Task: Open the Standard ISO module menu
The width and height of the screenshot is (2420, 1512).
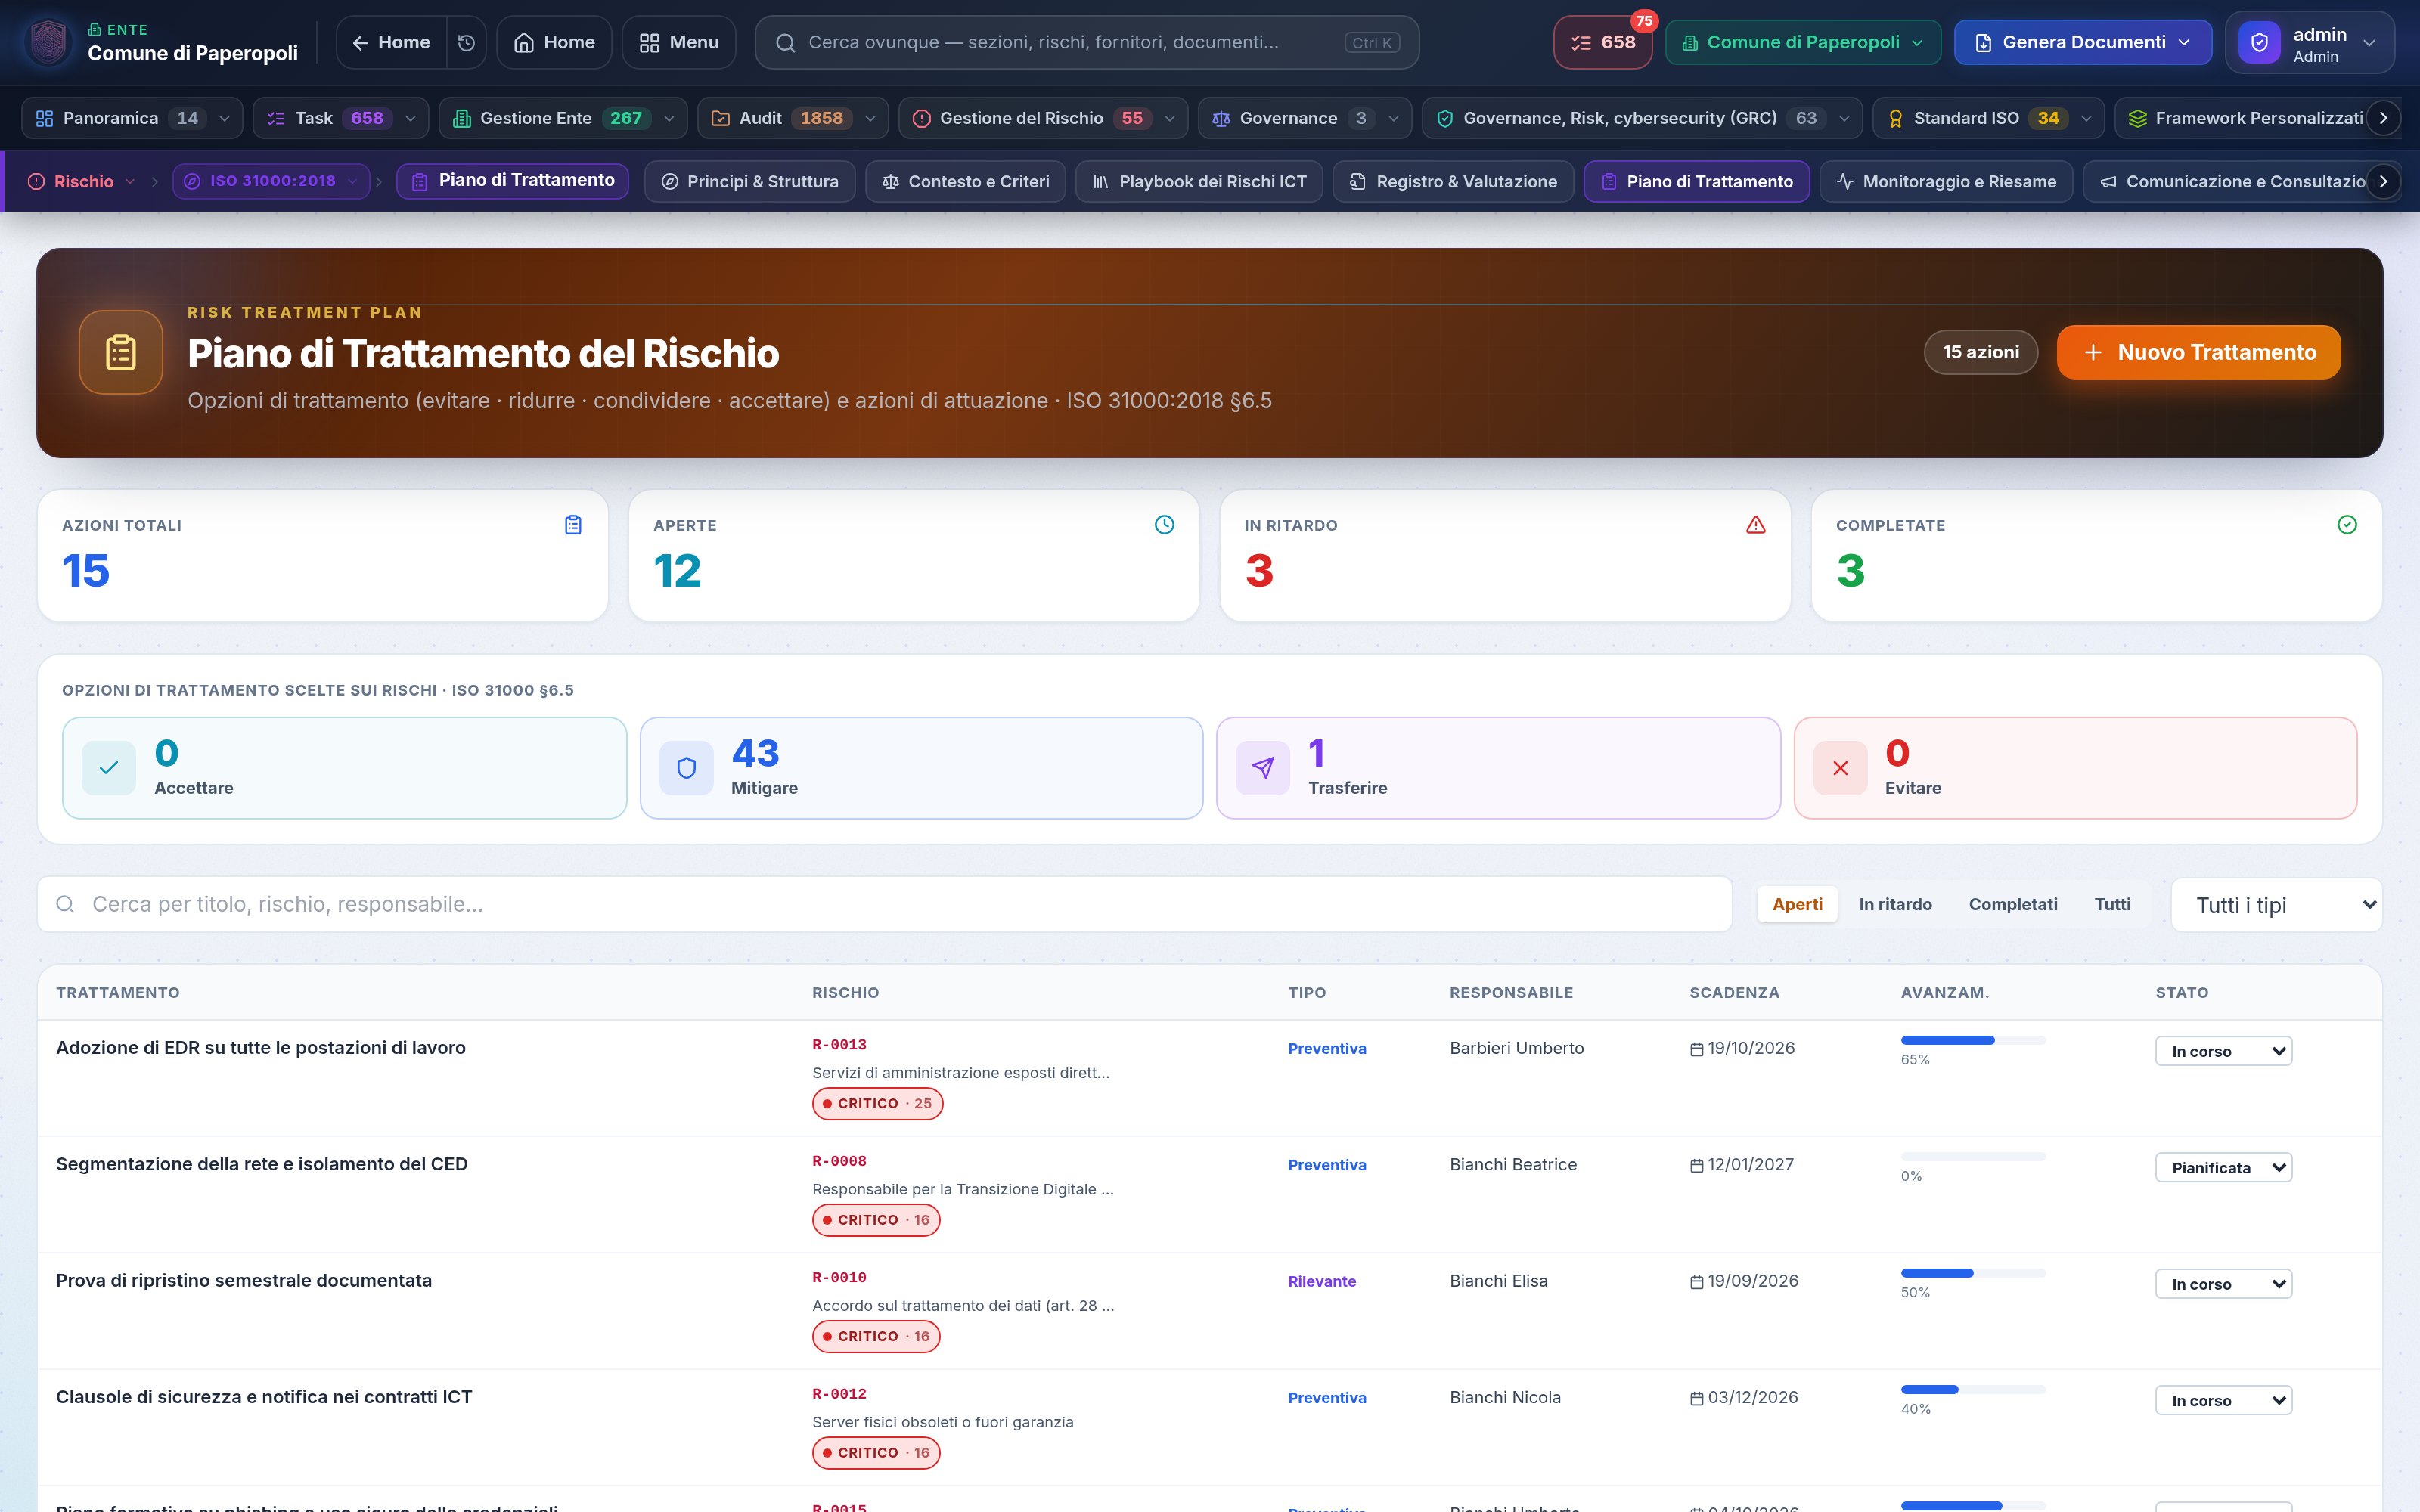Action: tap(1987, 118)
